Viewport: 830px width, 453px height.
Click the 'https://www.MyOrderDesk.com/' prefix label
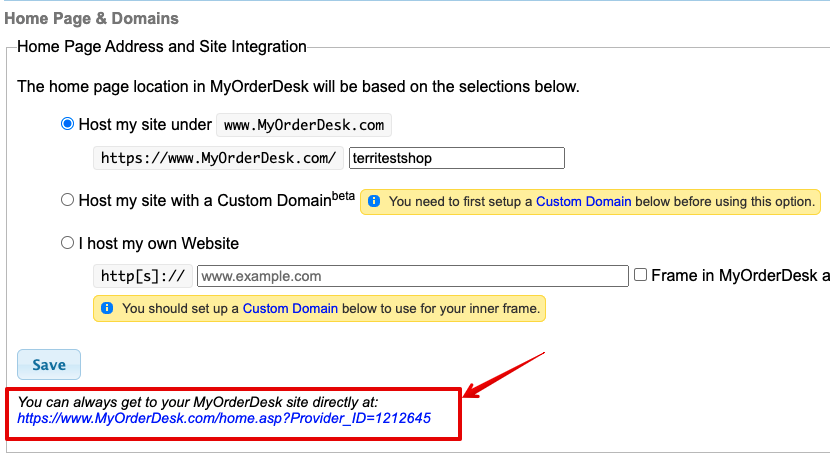pyautogui.click(x=218, y=158)
